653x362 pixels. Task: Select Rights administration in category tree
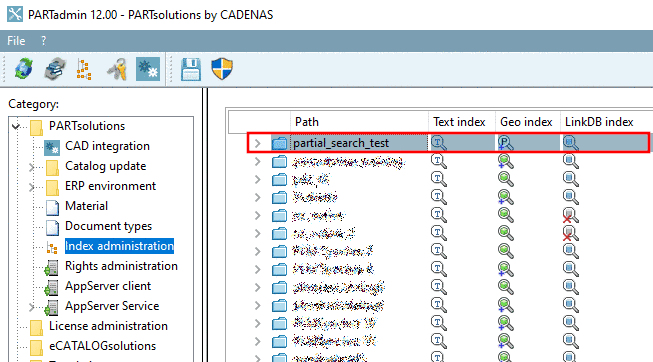pos(121,266)
